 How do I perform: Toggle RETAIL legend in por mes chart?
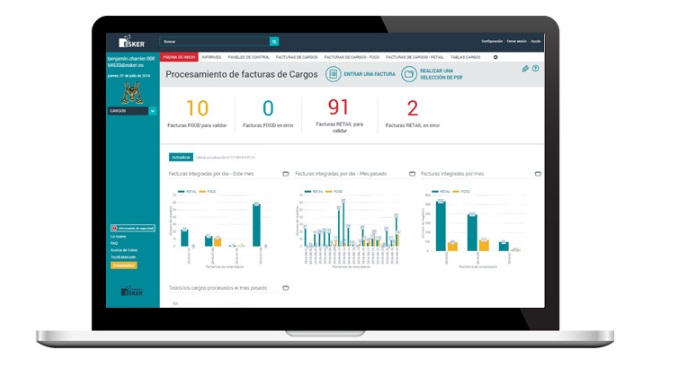click(441, 192)
